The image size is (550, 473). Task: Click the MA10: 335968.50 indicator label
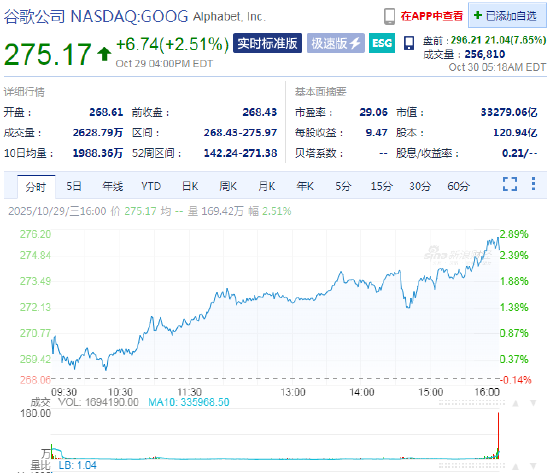[x=189, y=402]
